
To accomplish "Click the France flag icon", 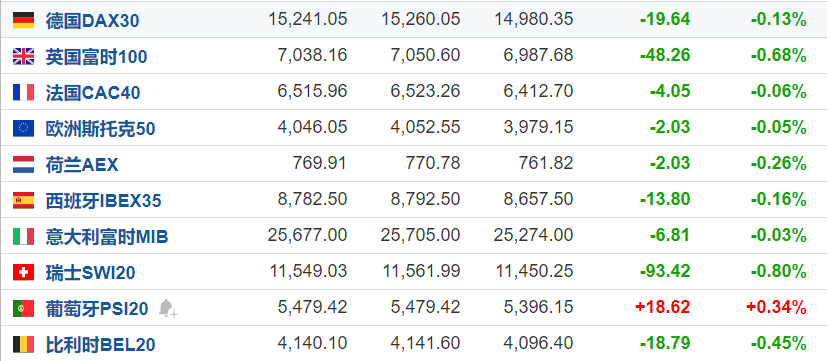I will [23, 92].
